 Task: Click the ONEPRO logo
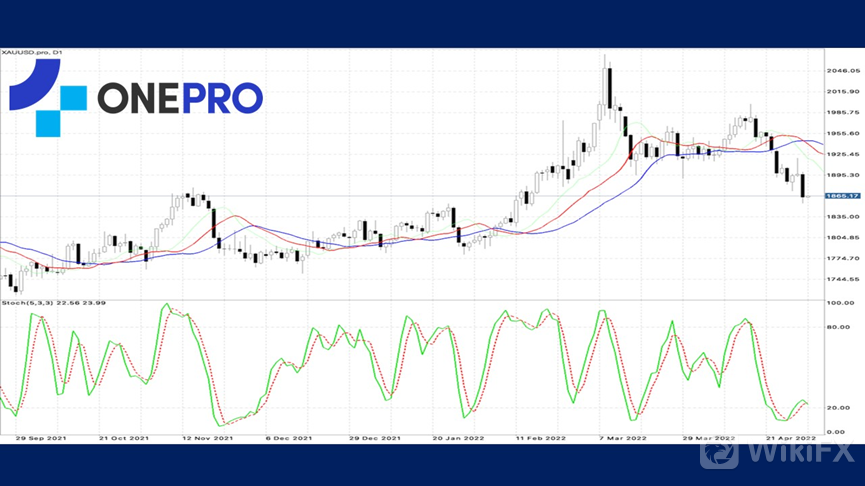[x=136, y=98]
